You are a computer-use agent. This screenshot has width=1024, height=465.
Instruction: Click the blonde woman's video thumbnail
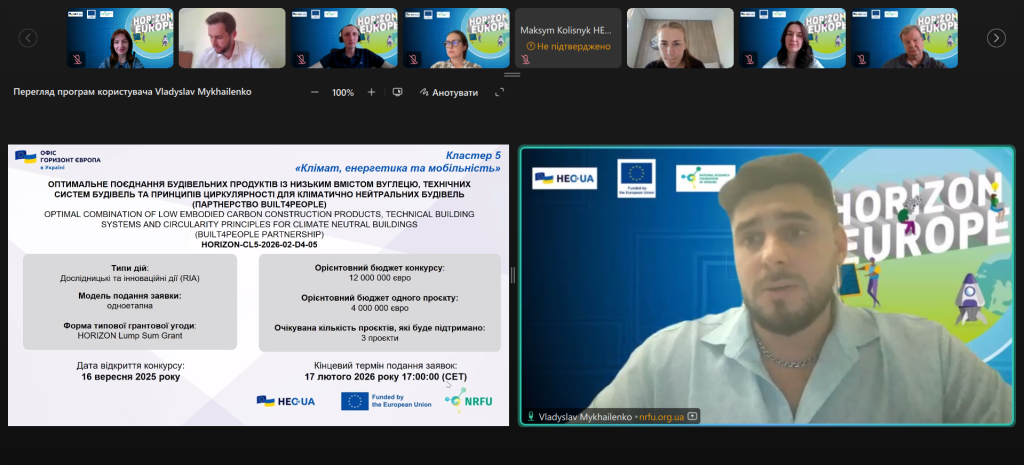tap(680, 38)
